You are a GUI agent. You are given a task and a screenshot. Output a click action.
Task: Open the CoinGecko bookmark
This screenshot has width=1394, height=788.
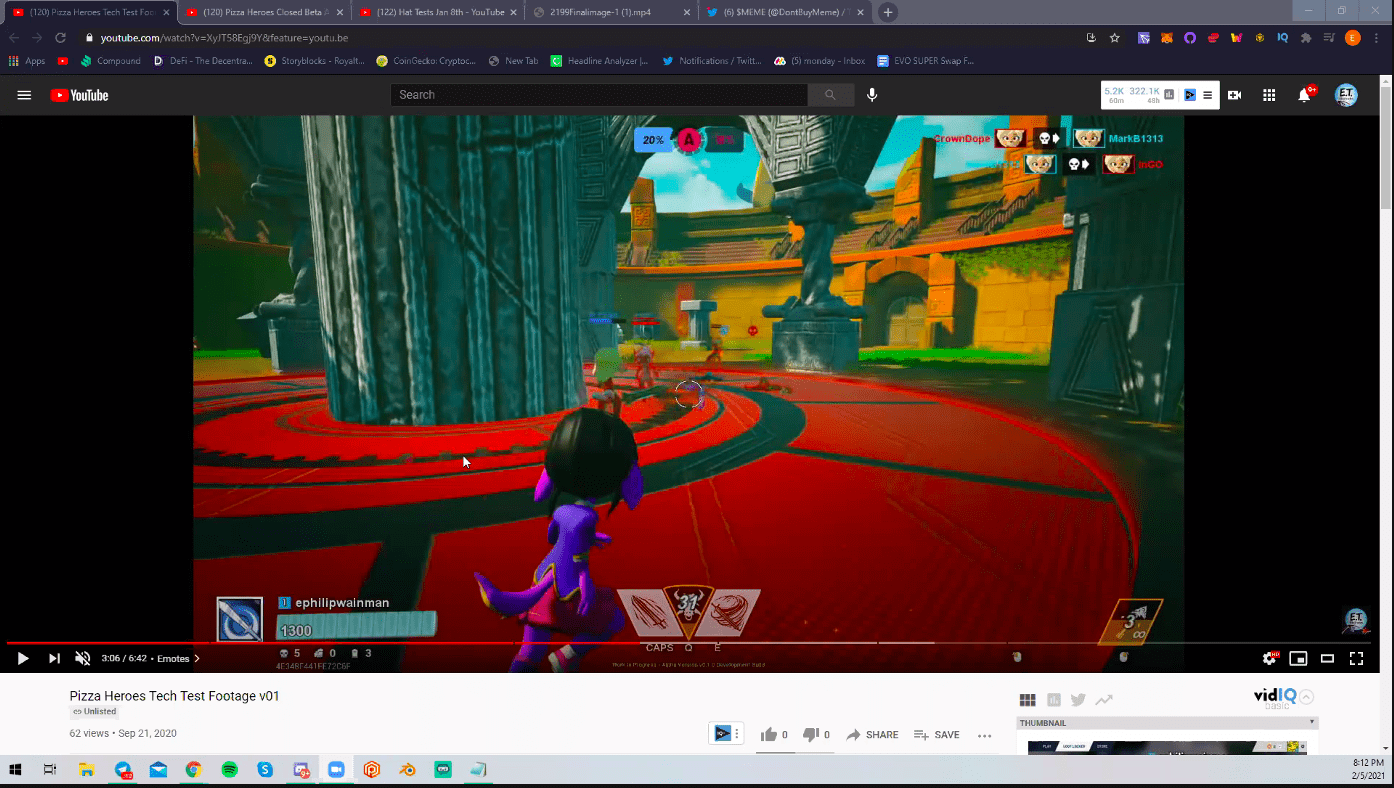pyautogui.click(x=426, y=61)
